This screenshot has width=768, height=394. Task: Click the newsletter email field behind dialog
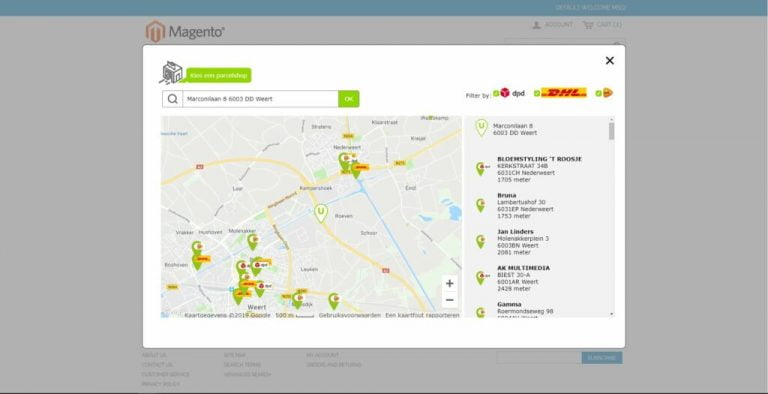pyautogui.click(x=539, y=358)
